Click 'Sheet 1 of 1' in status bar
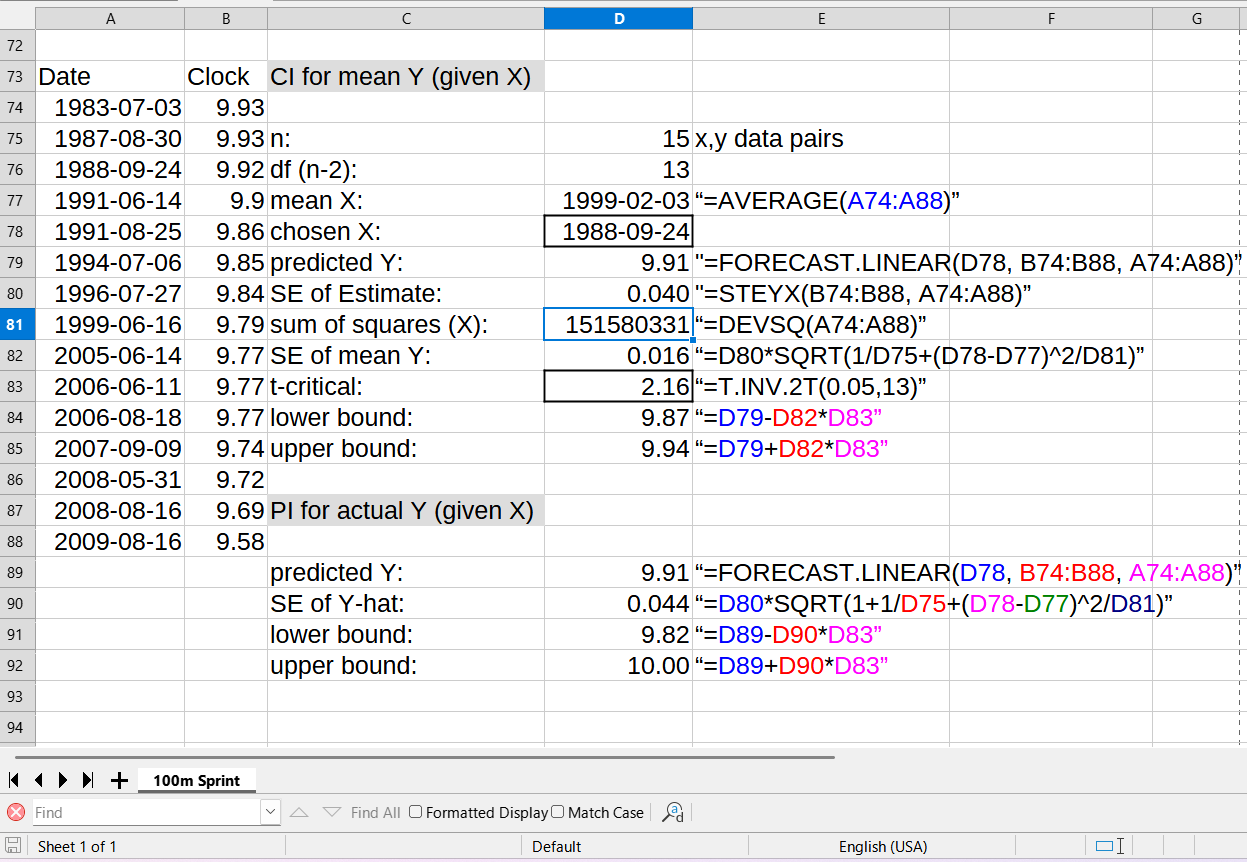The height and width of the screenshot is (862, 1247). 77,846
